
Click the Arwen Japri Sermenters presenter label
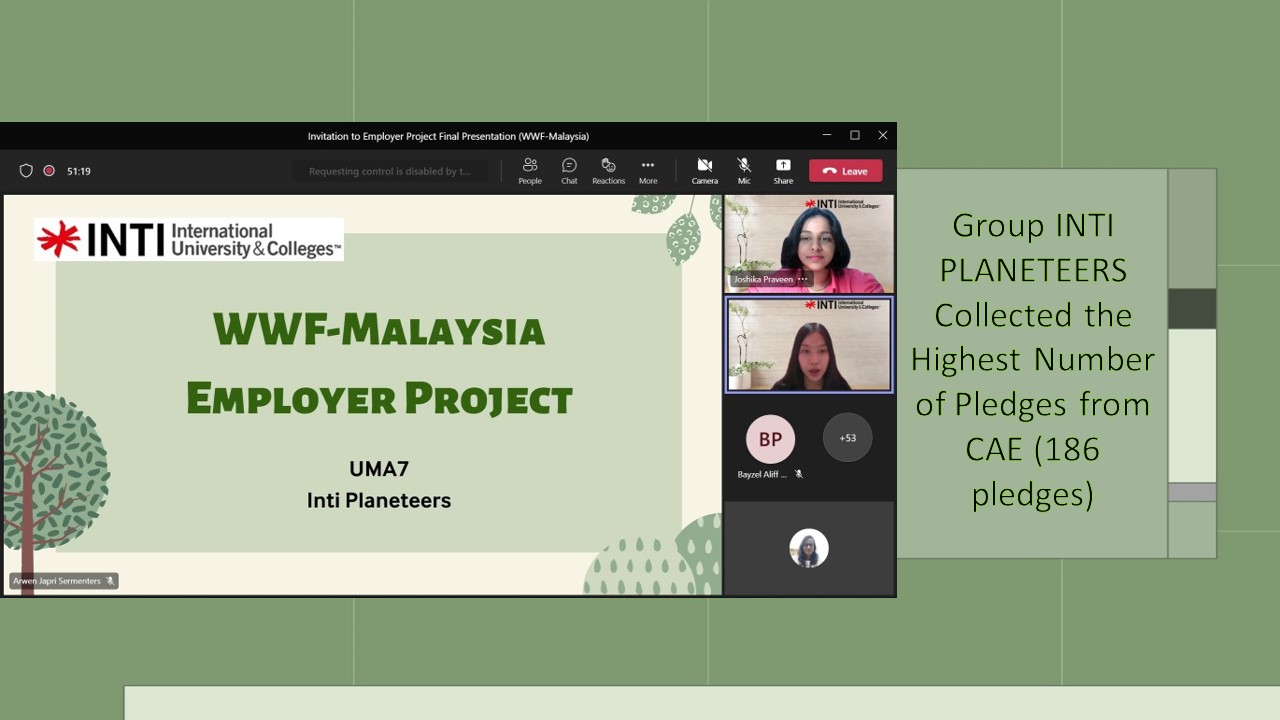pos(62,581)
